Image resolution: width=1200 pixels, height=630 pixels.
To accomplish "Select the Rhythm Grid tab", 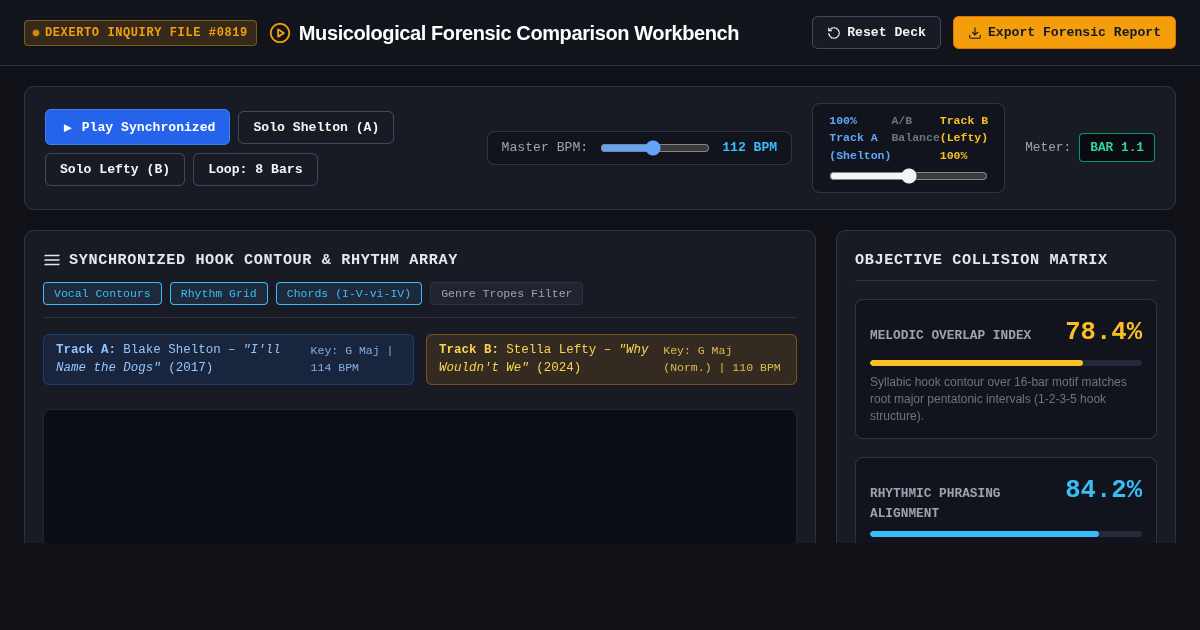I will (x=219, y=293).
